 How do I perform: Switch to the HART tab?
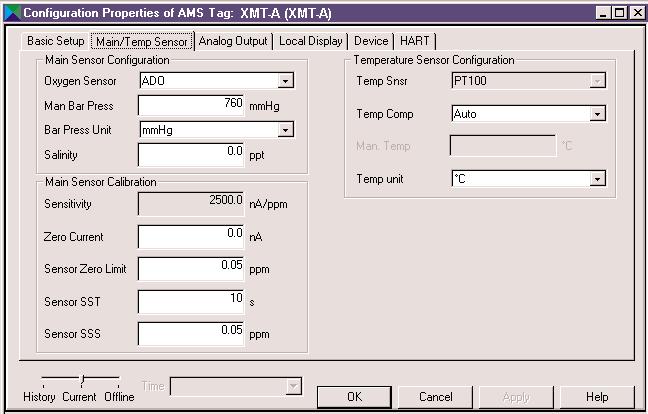(x=415, y=41)
